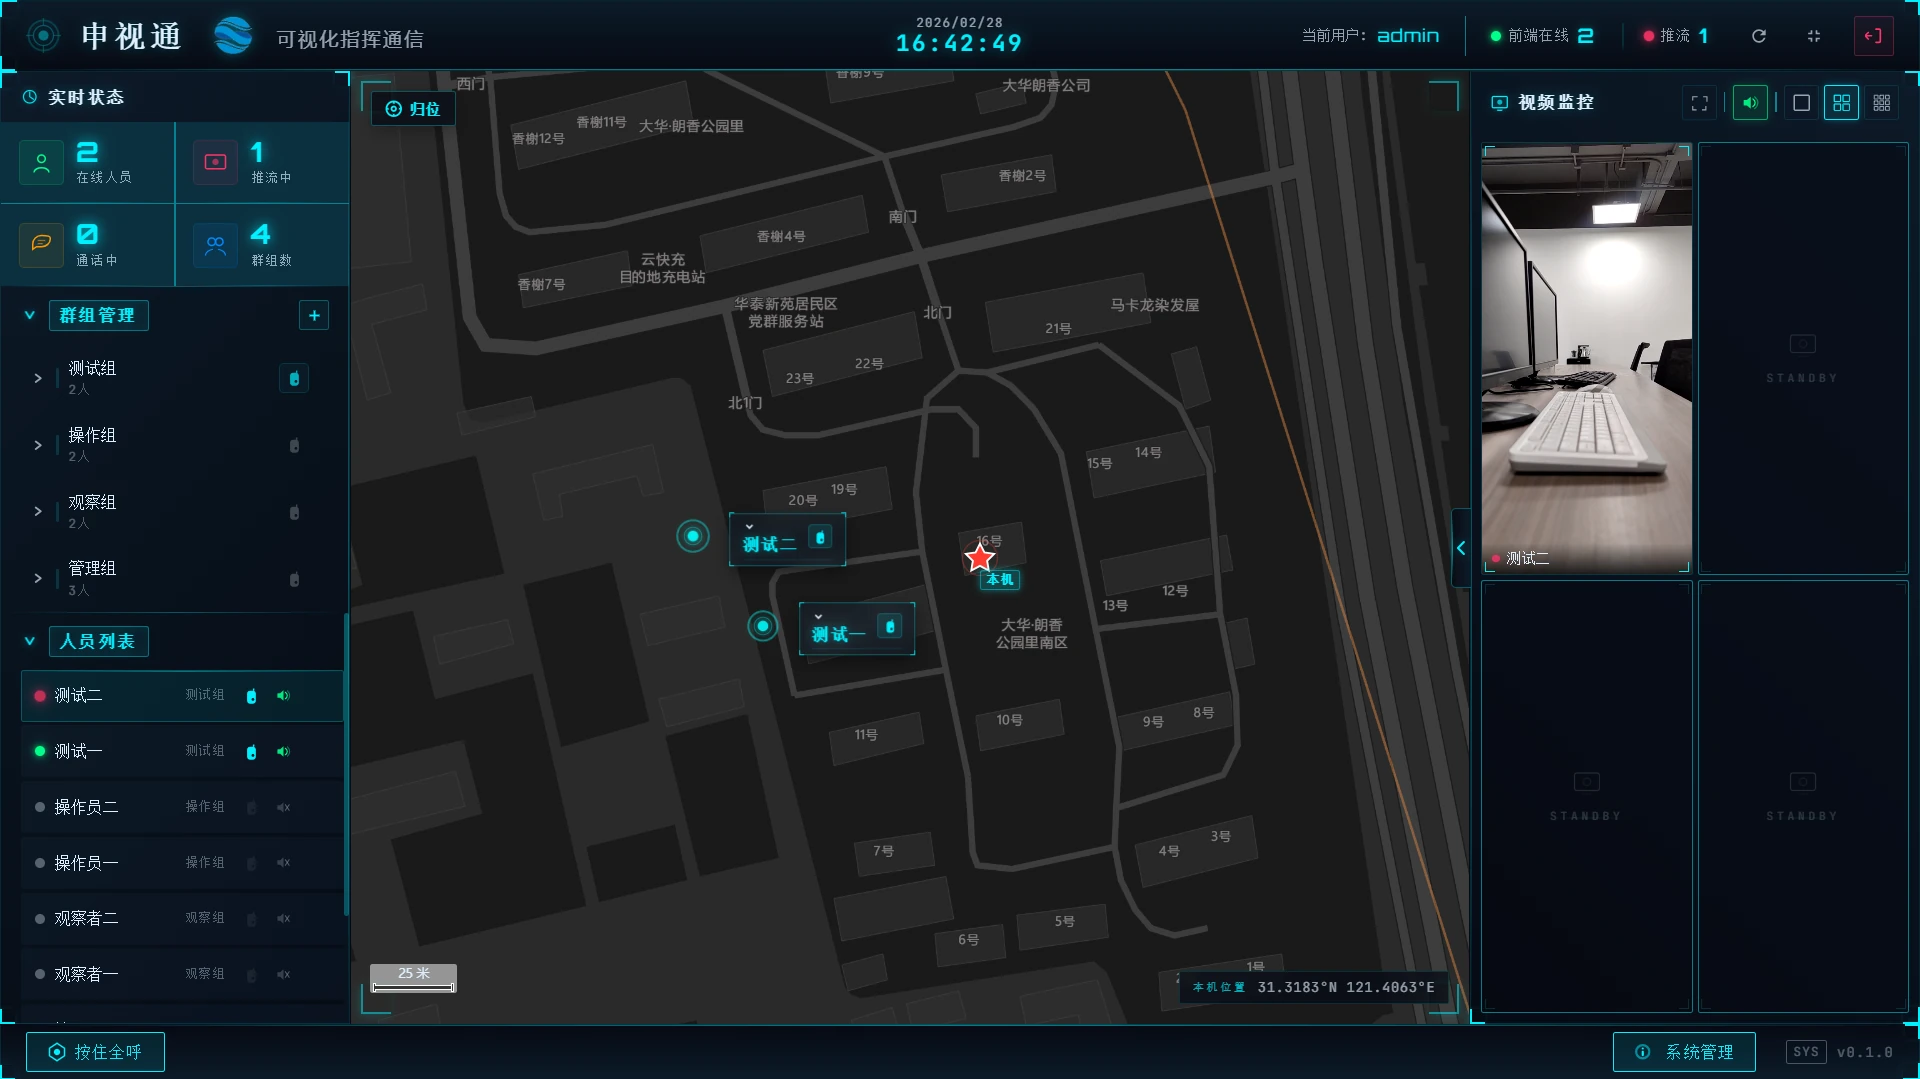Image resolution: width=1920 pixels, height=1079 pixels.
Task: Expand the 操作组 group
Action: click(38, 445)
